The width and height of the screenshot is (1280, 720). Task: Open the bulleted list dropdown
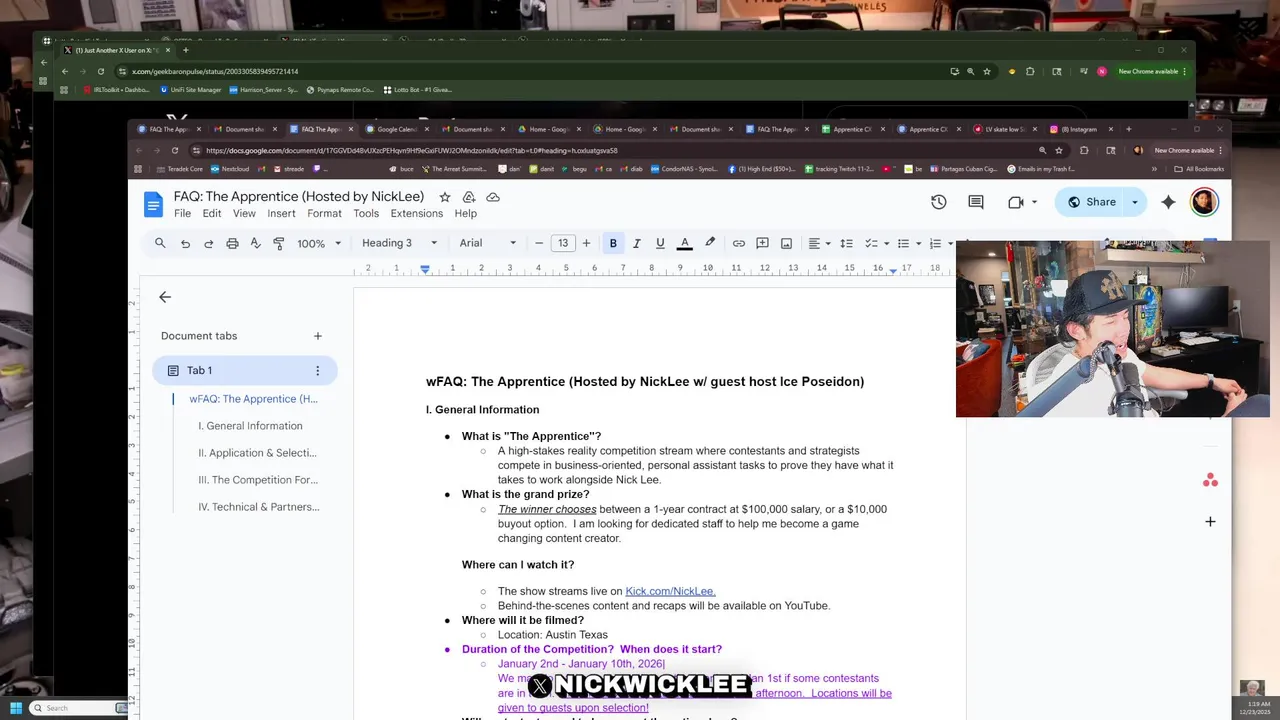907,243
